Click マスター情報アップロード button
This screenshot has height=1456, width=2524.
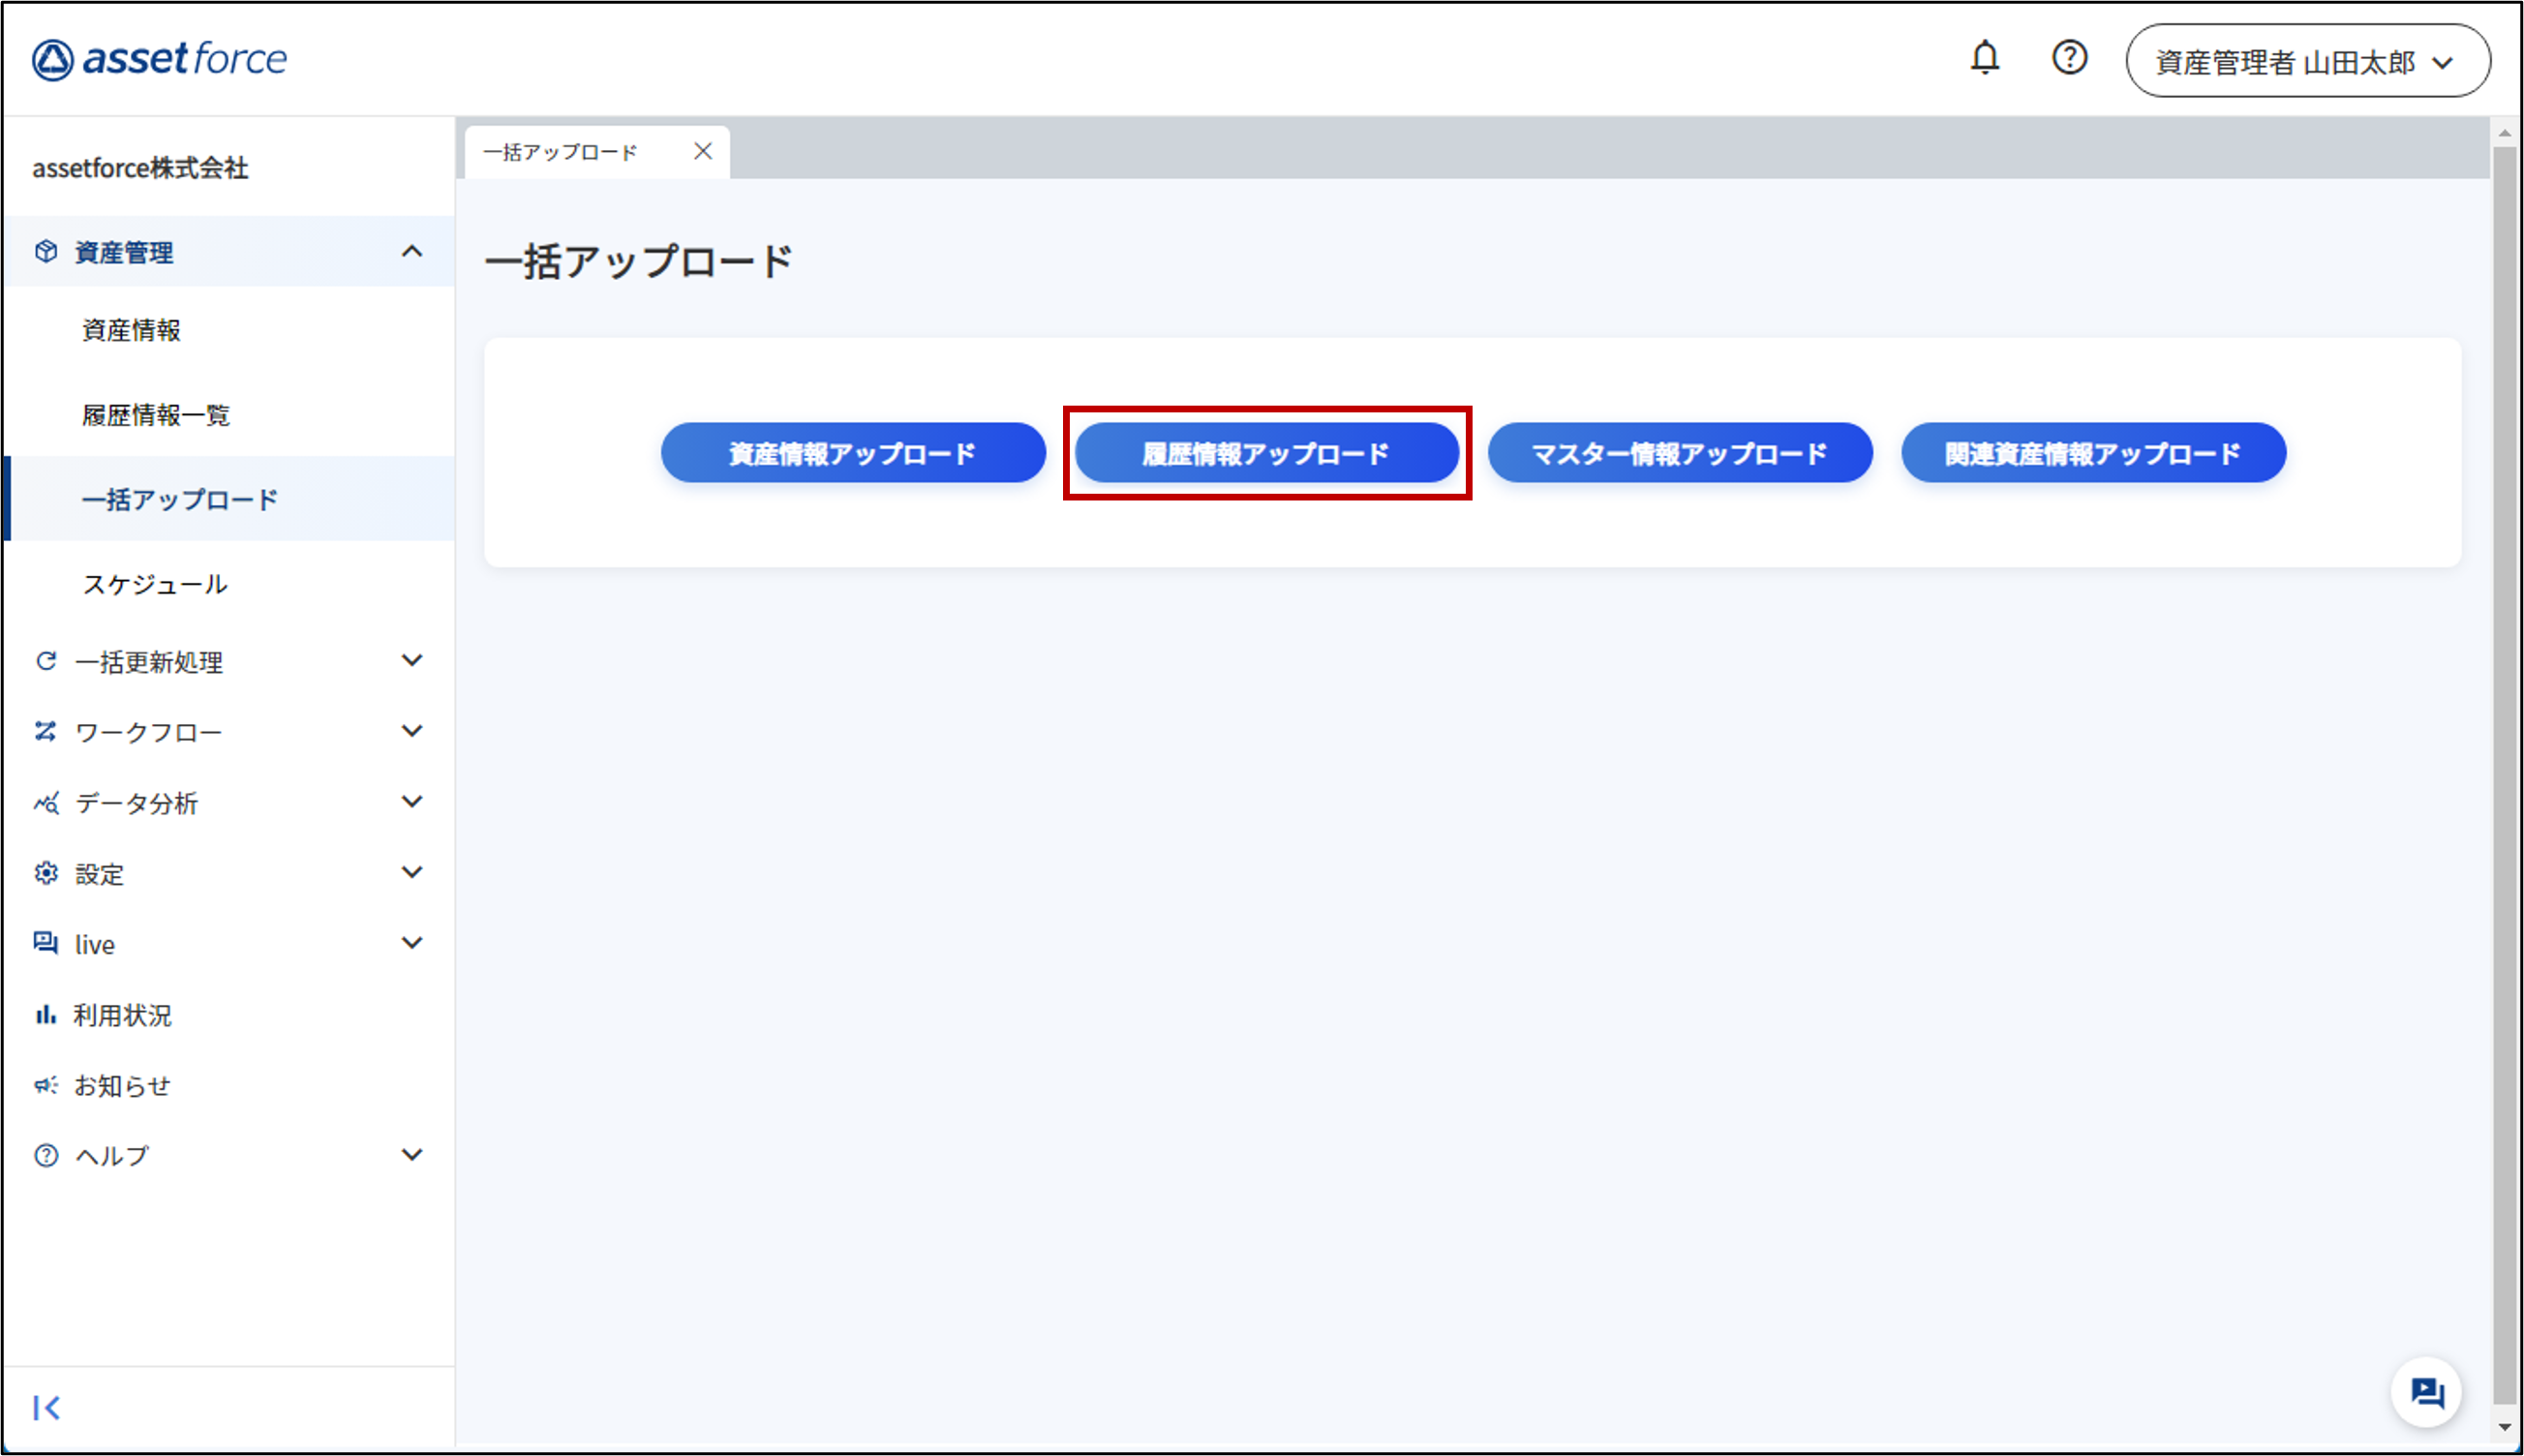1680,453
